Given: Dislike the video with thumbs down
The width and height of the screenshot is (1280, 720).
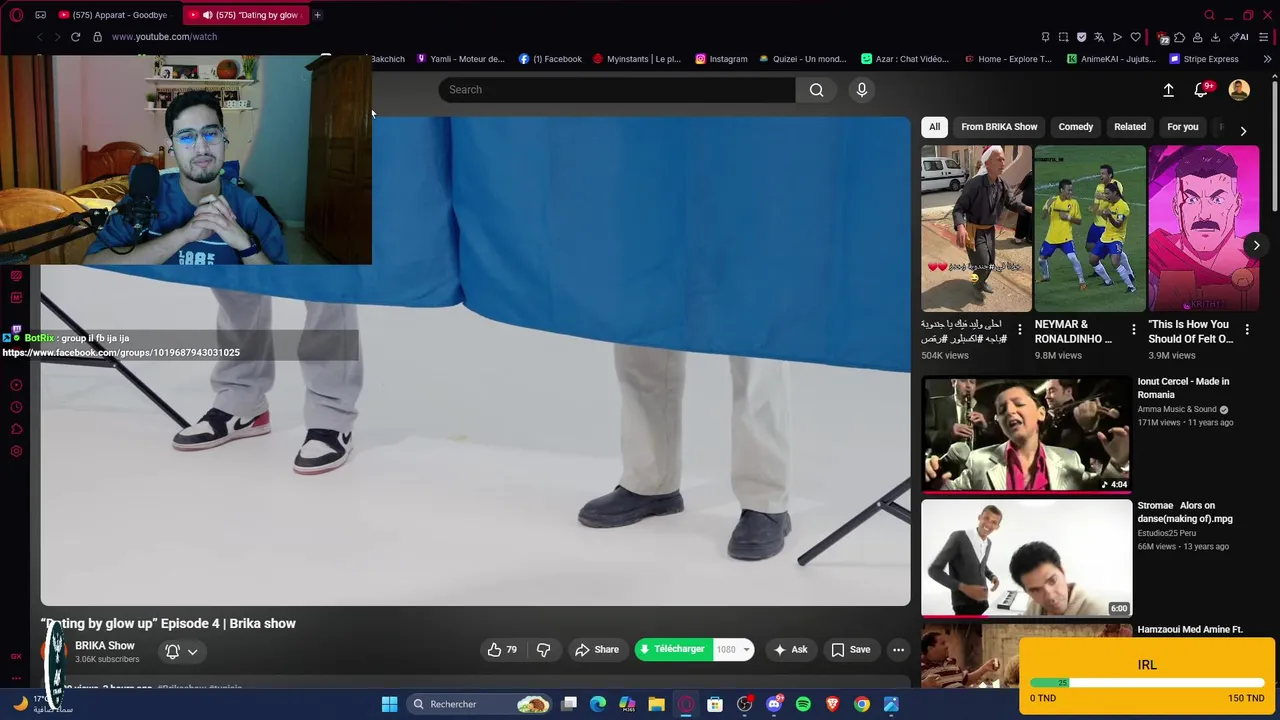Looking at the screenshot, I should click(544, 650).
